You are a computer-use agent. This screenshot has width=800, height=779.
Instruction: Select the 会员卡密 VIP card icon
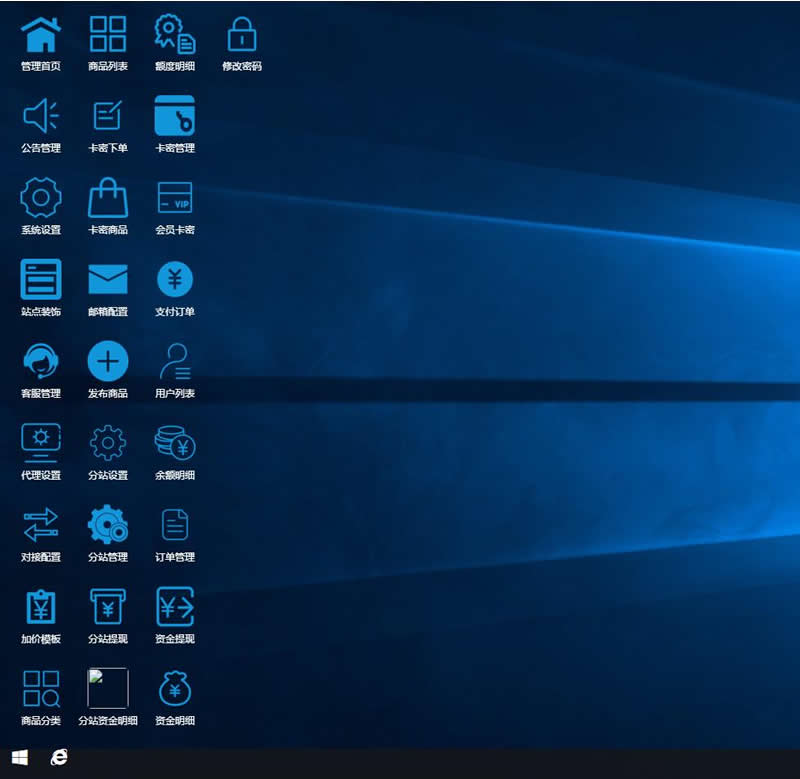[x=175, y=198]
